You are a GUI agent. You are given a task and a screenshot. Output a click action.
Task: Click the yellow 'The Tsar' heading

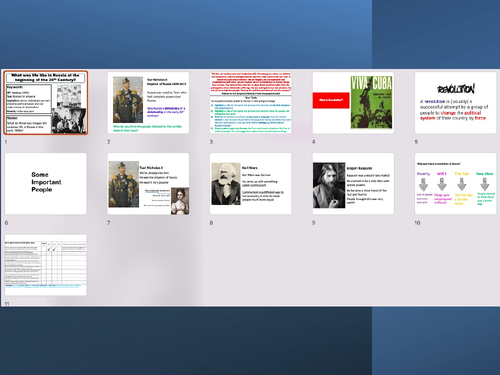[462, 174]
